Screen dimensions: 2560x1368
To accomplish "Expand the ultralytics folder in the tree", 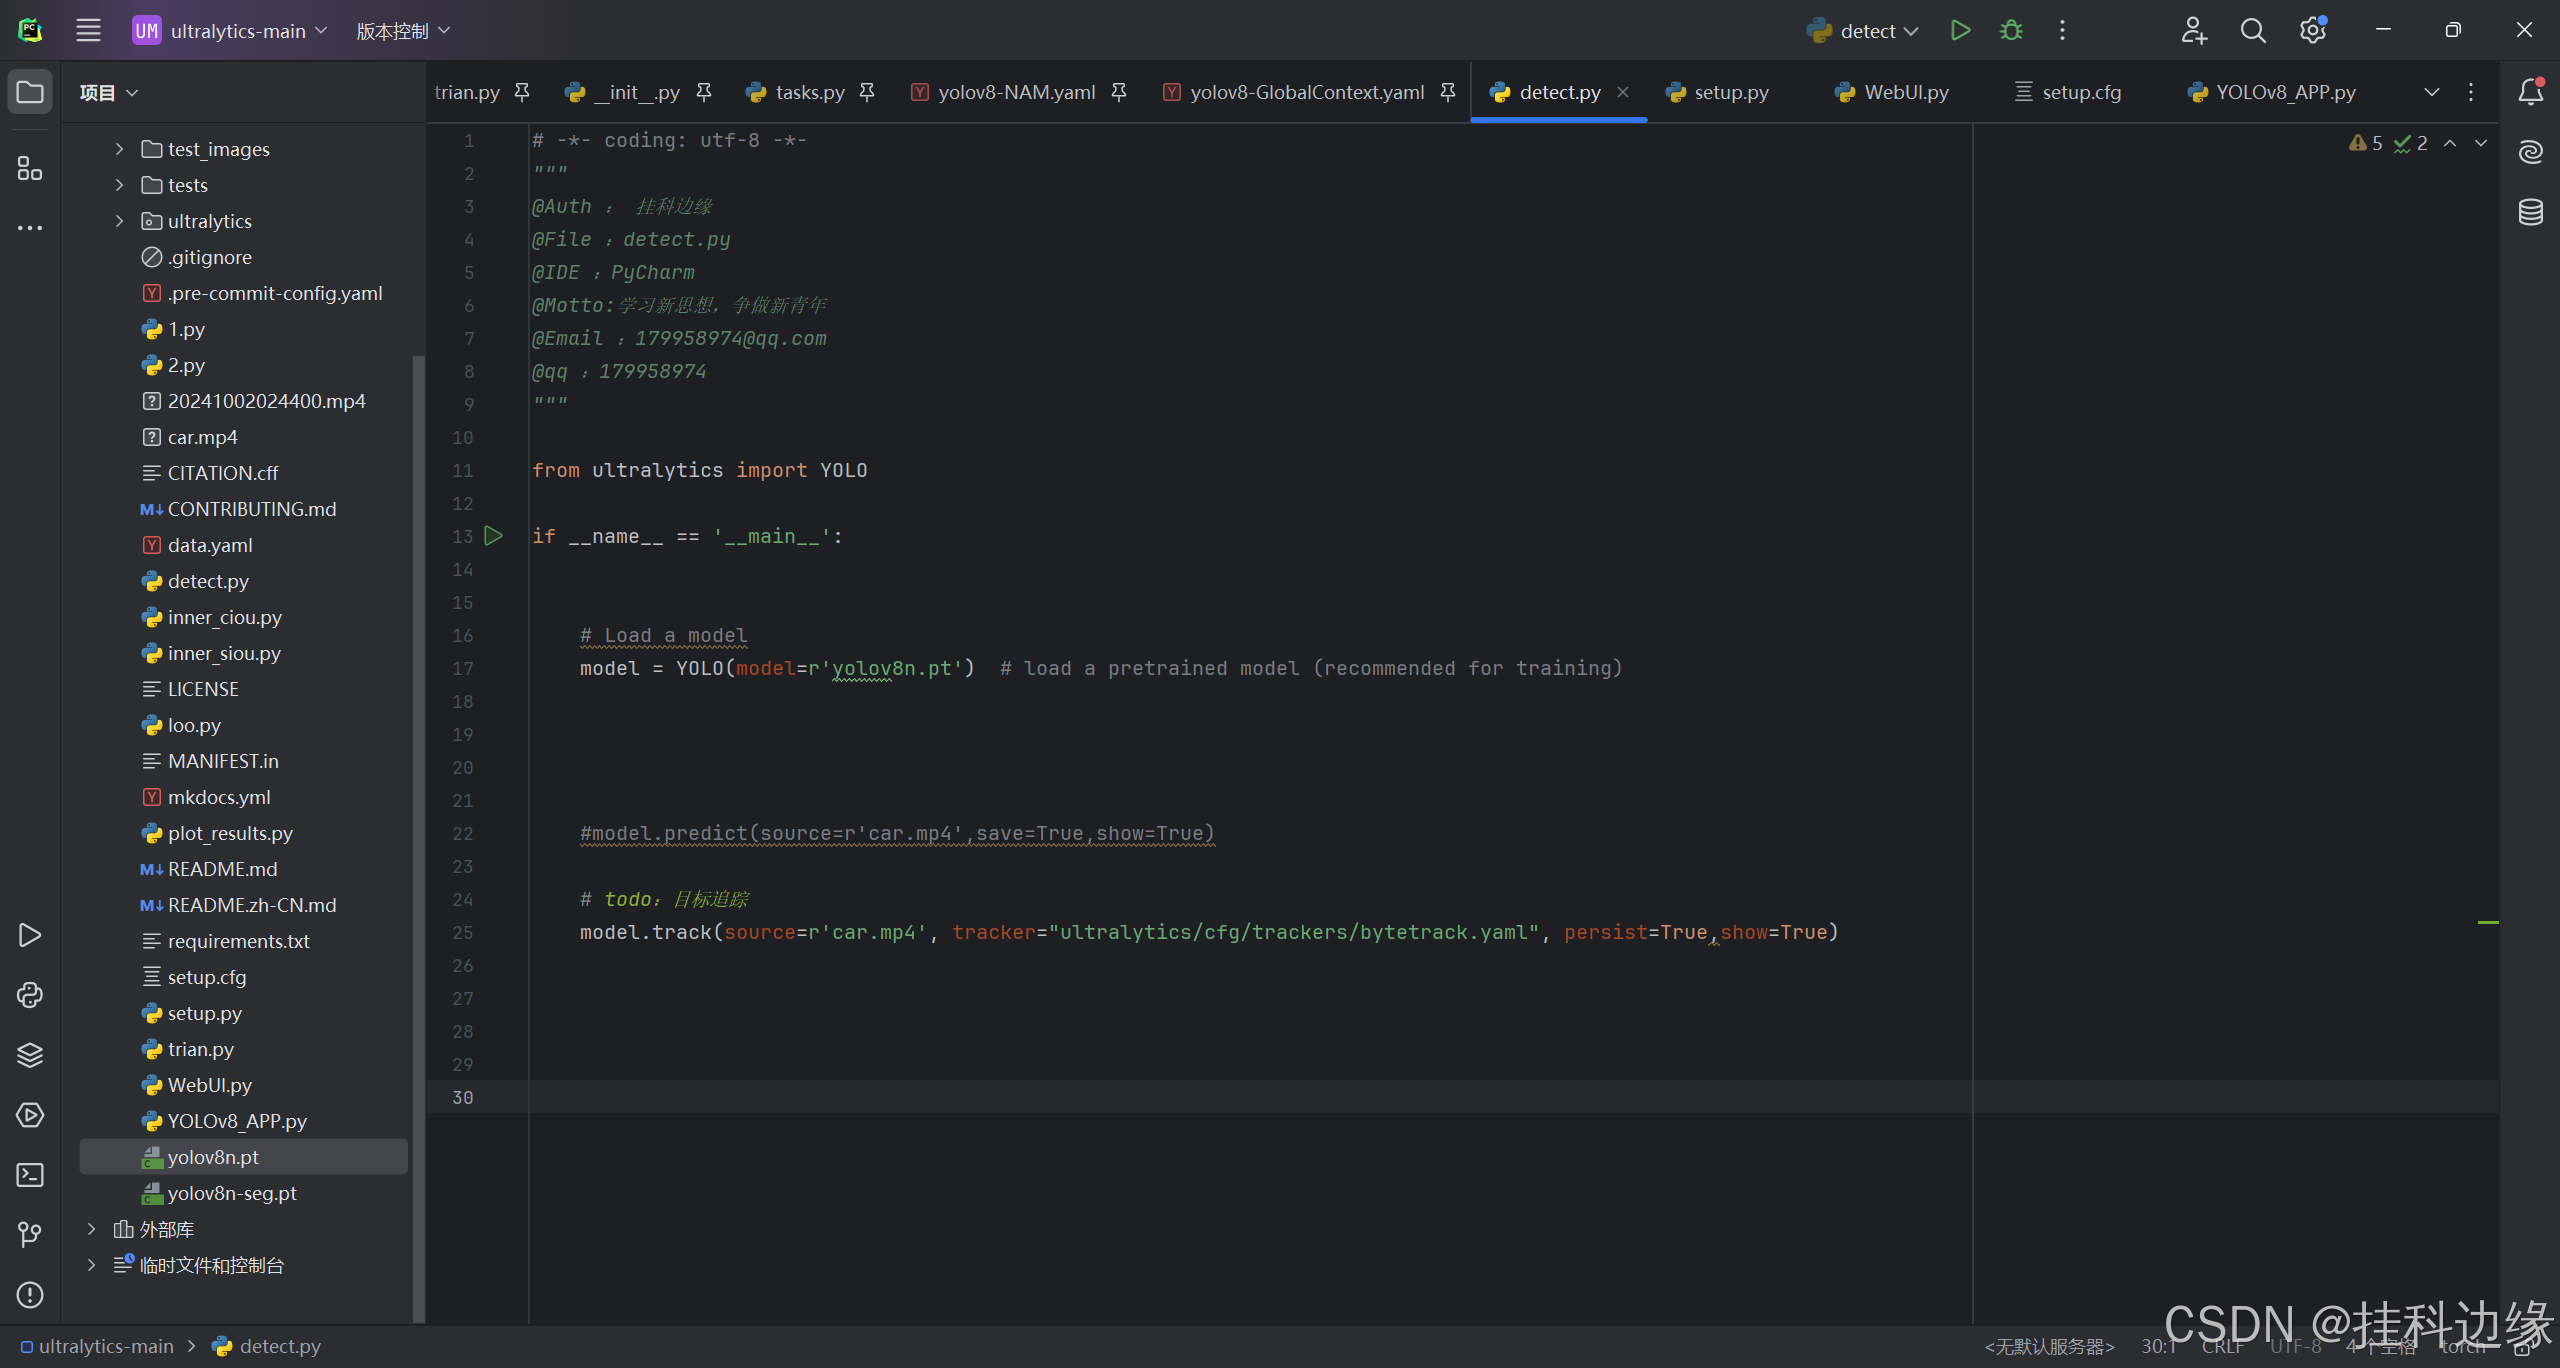I will click(x=119, y=221).
